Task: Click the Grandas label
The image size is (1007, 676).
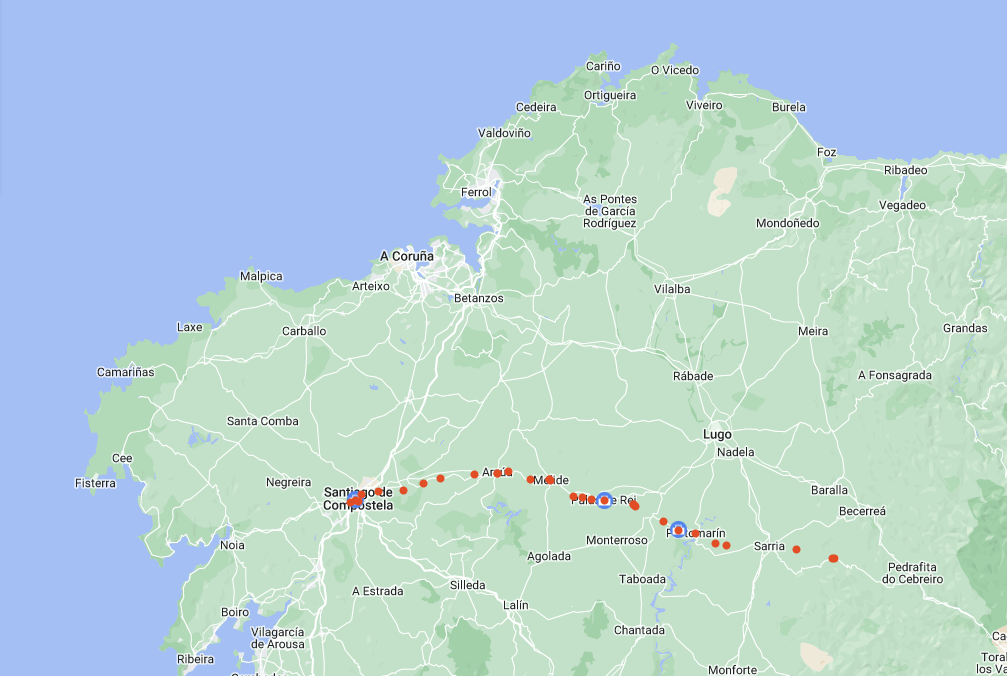Action: 965,329
